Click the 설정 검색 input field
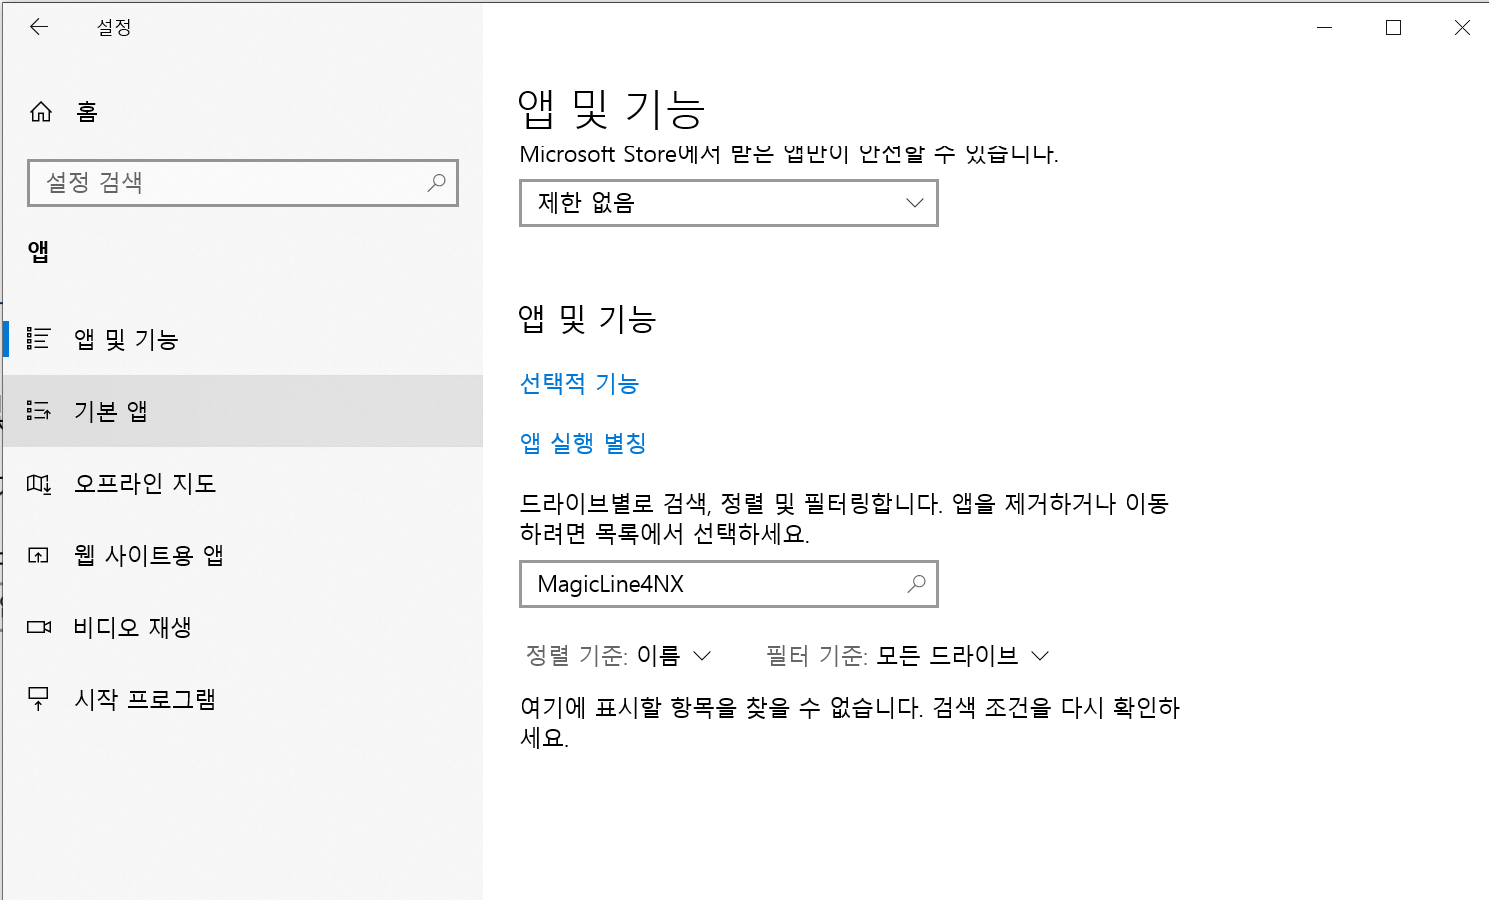Screen dimensions: 1489x900 pos(200,183)
